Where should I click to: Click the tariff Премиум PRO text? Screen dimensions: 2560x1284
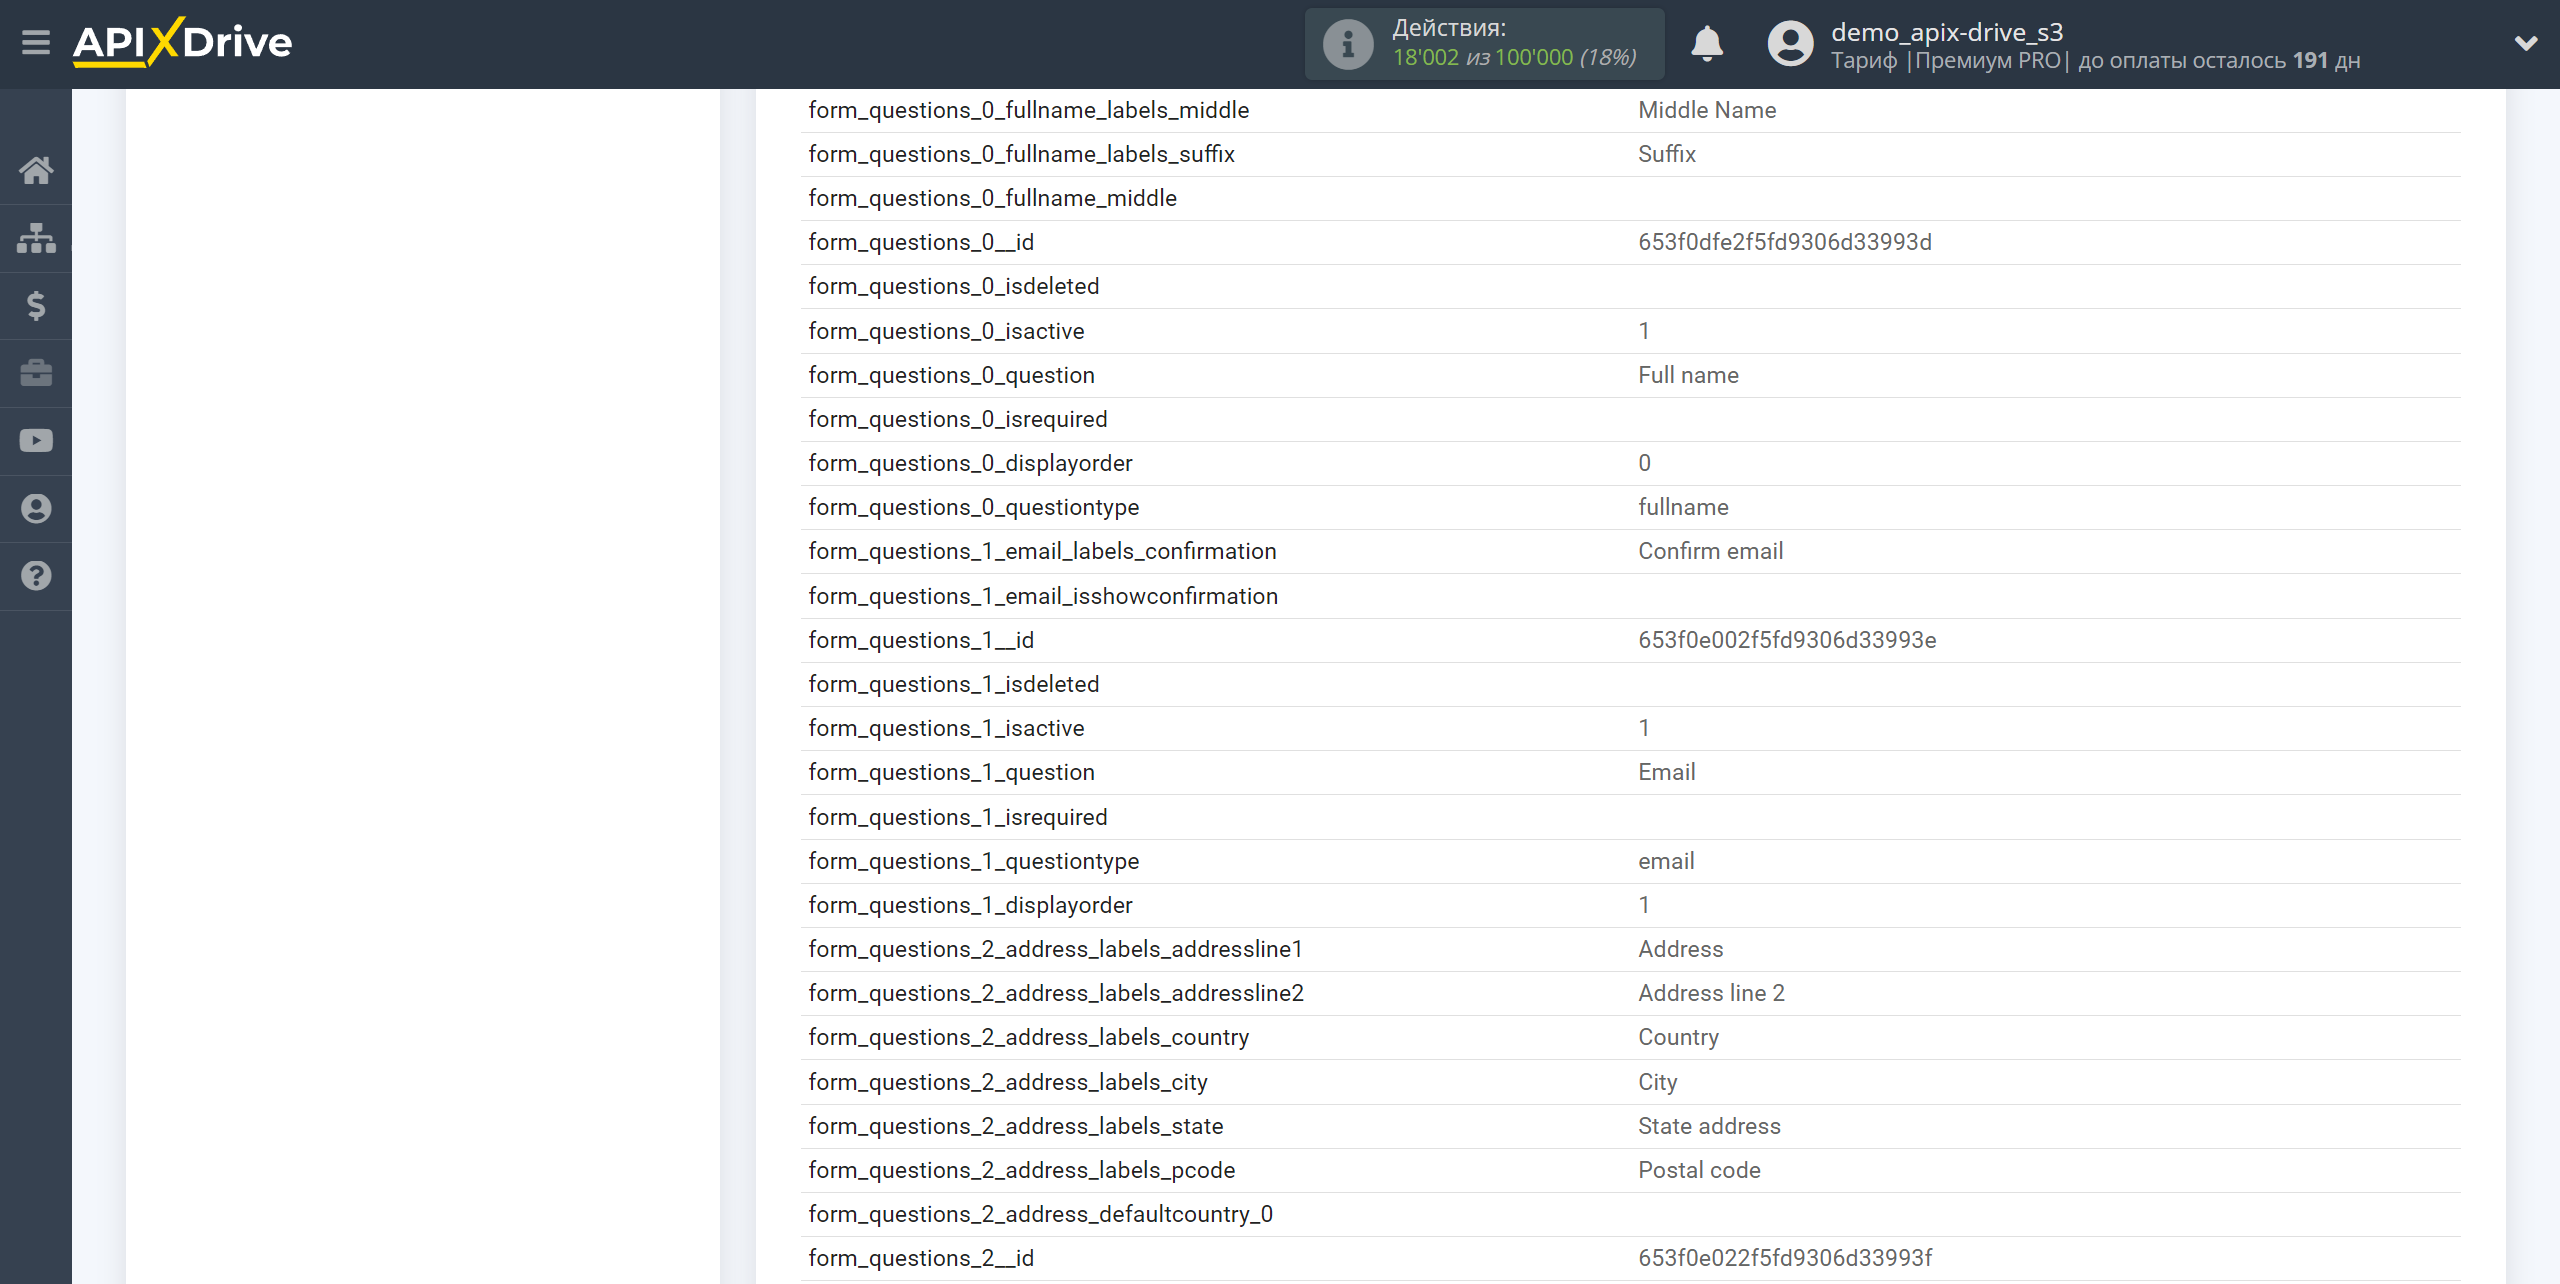tap(1988, 61)
